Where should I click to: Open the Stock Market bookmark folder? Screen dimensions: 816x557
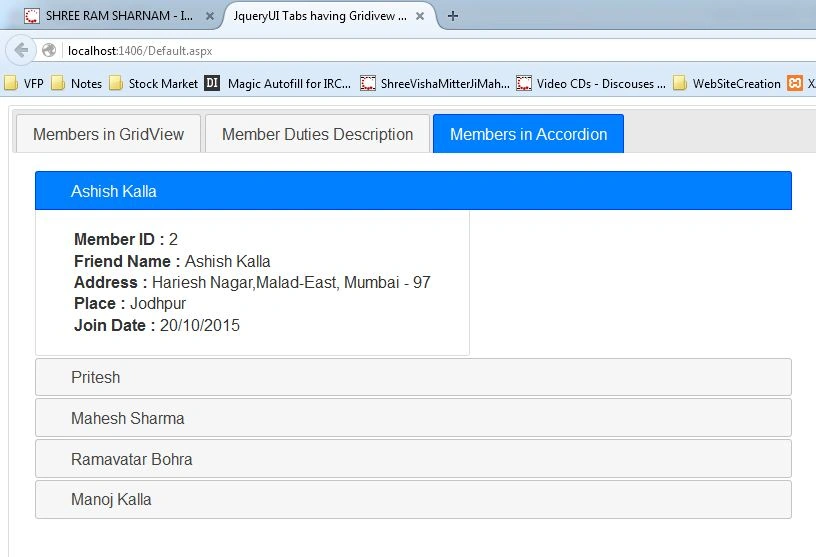coord(154,83)
